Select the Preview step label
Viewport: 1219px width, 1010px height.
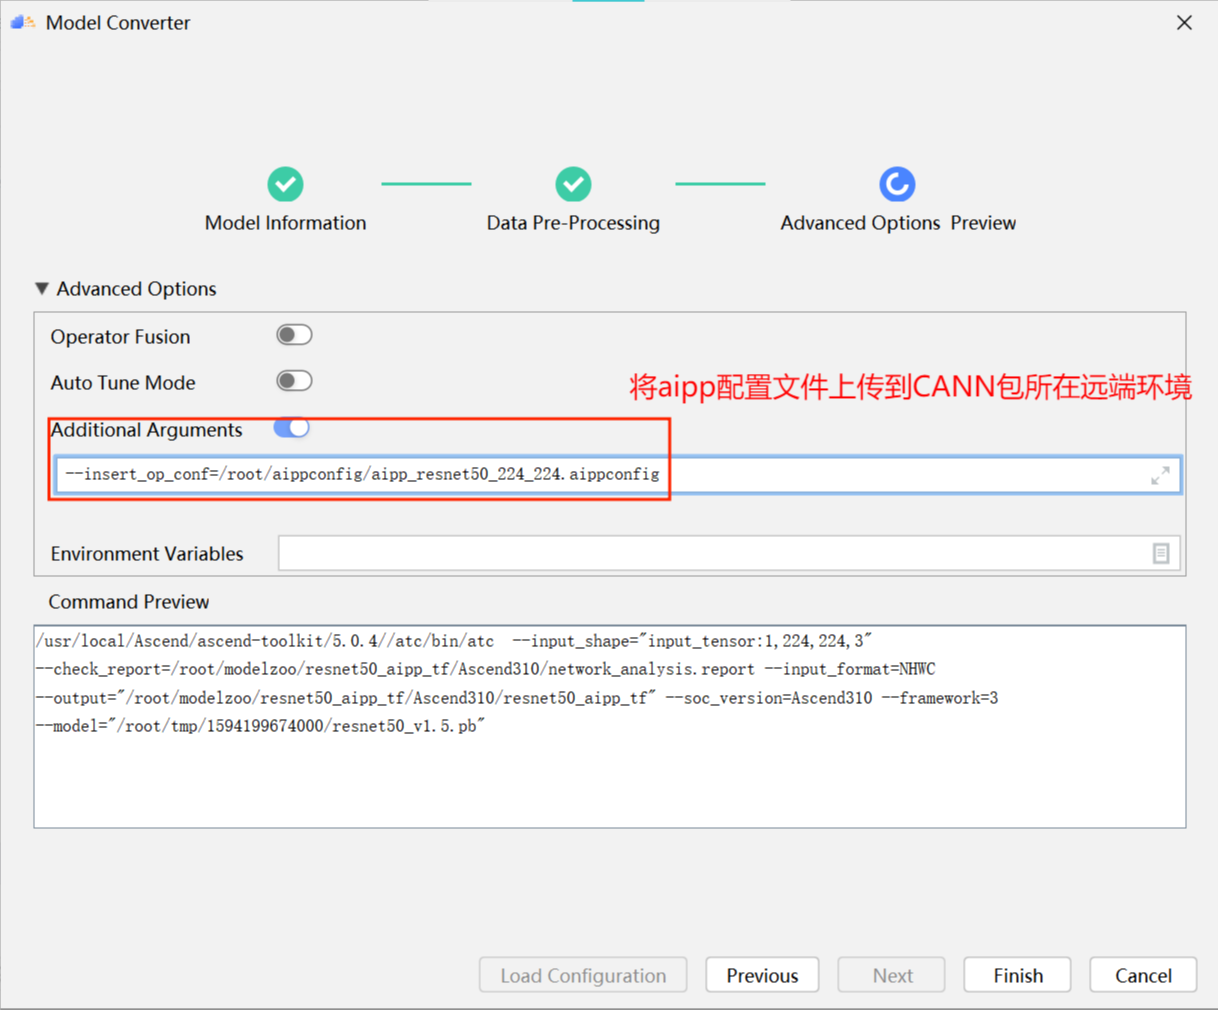(x=983, y=222)
